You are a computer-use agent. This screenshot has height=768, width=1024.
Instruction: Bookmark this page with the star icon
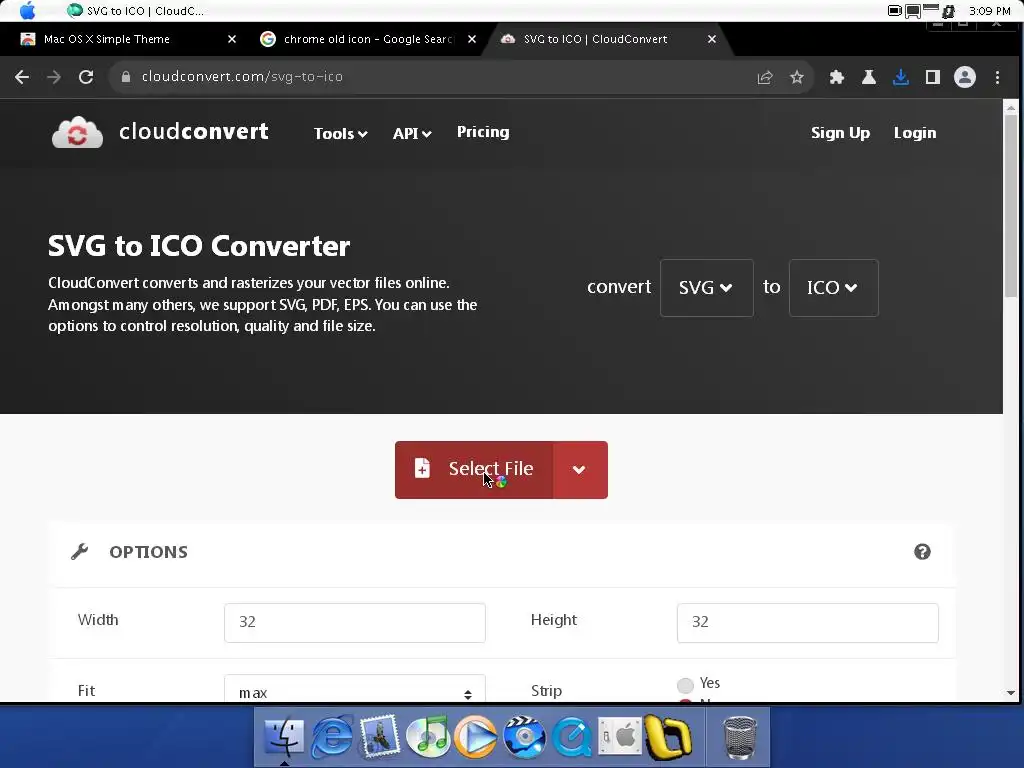(x=797, y=77)
